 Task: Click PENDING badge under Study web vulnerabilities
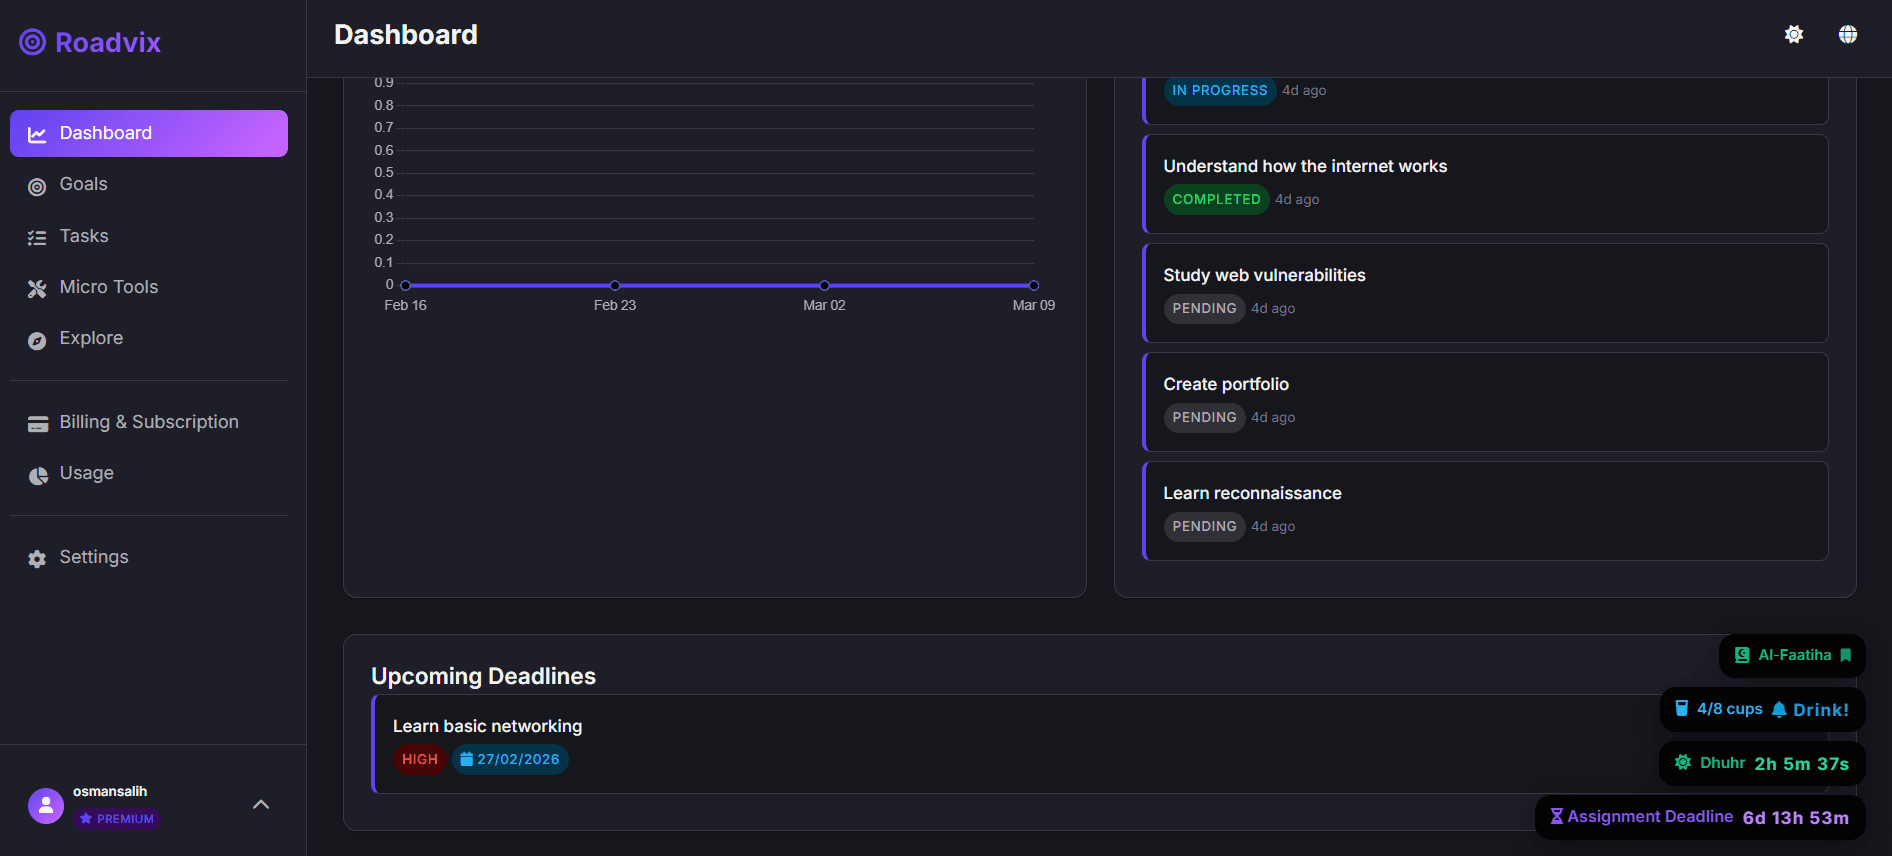point(1204,308)
